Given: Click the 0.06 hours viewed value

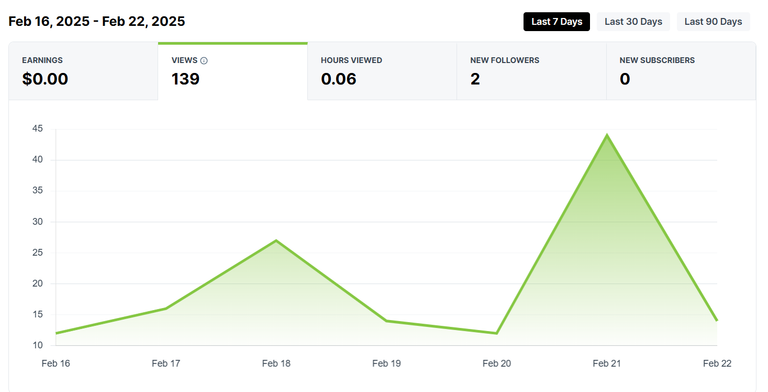Looking at the screenshot, I should (338, 79).
